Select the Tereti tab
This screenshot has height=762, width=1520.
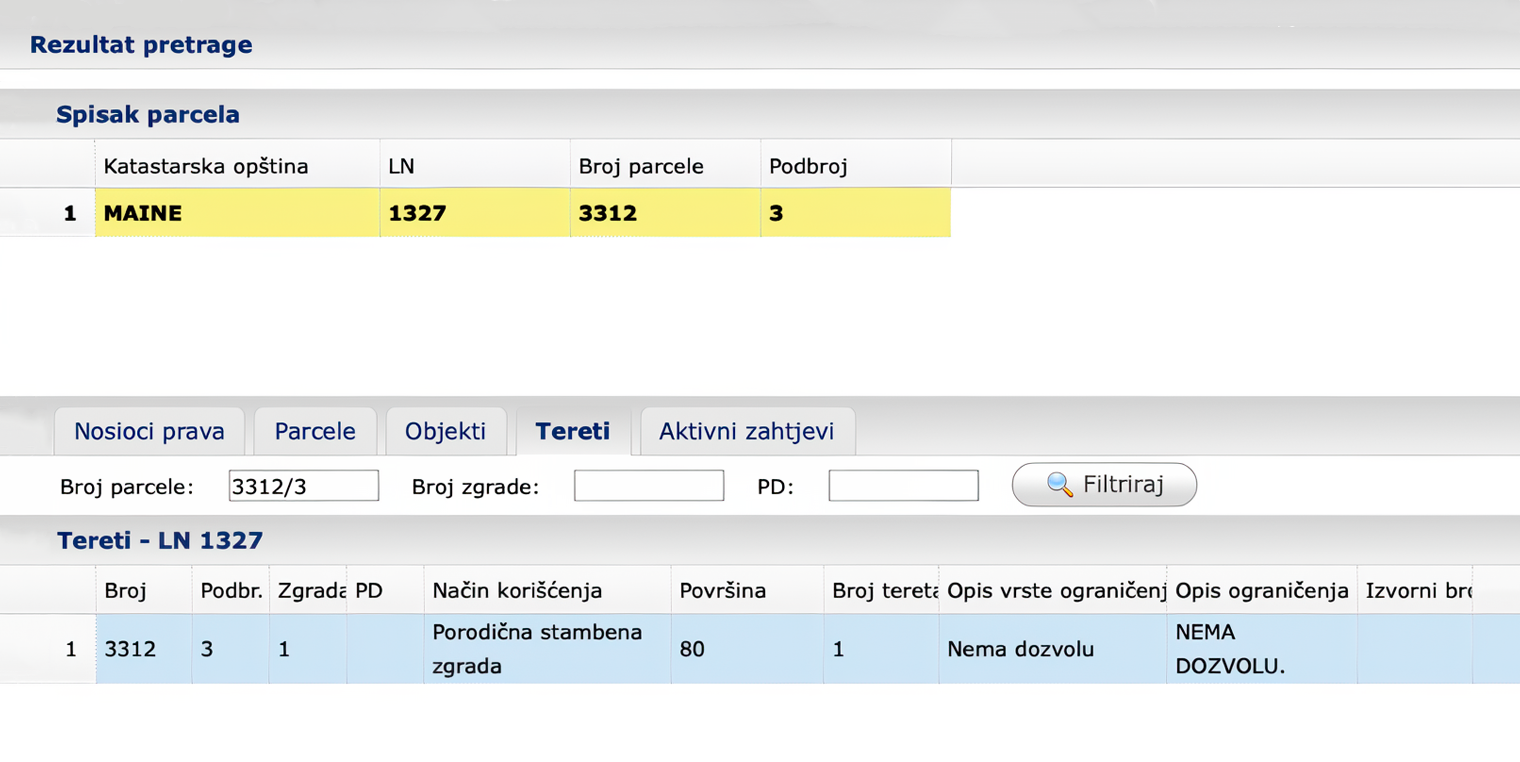[x=572, y=432]
